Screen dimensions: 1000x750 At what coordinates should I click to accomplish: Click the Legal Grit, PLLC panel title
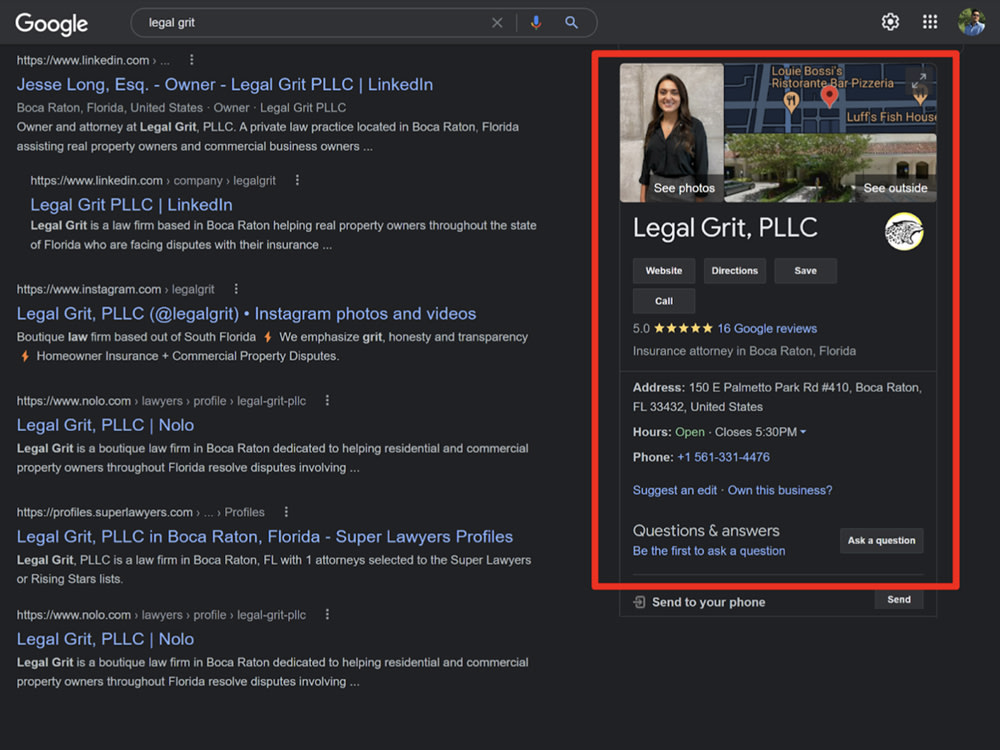[725, 228]
